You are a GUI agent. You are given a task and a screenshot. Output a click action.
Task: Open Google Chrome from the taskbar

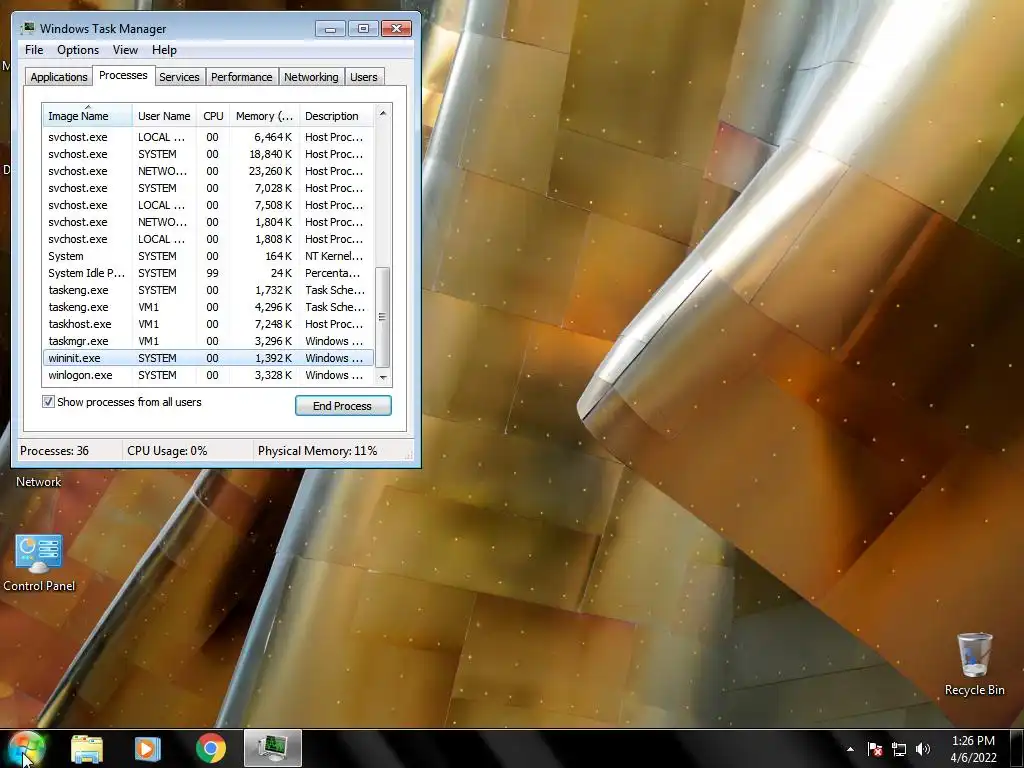[210, 749]
